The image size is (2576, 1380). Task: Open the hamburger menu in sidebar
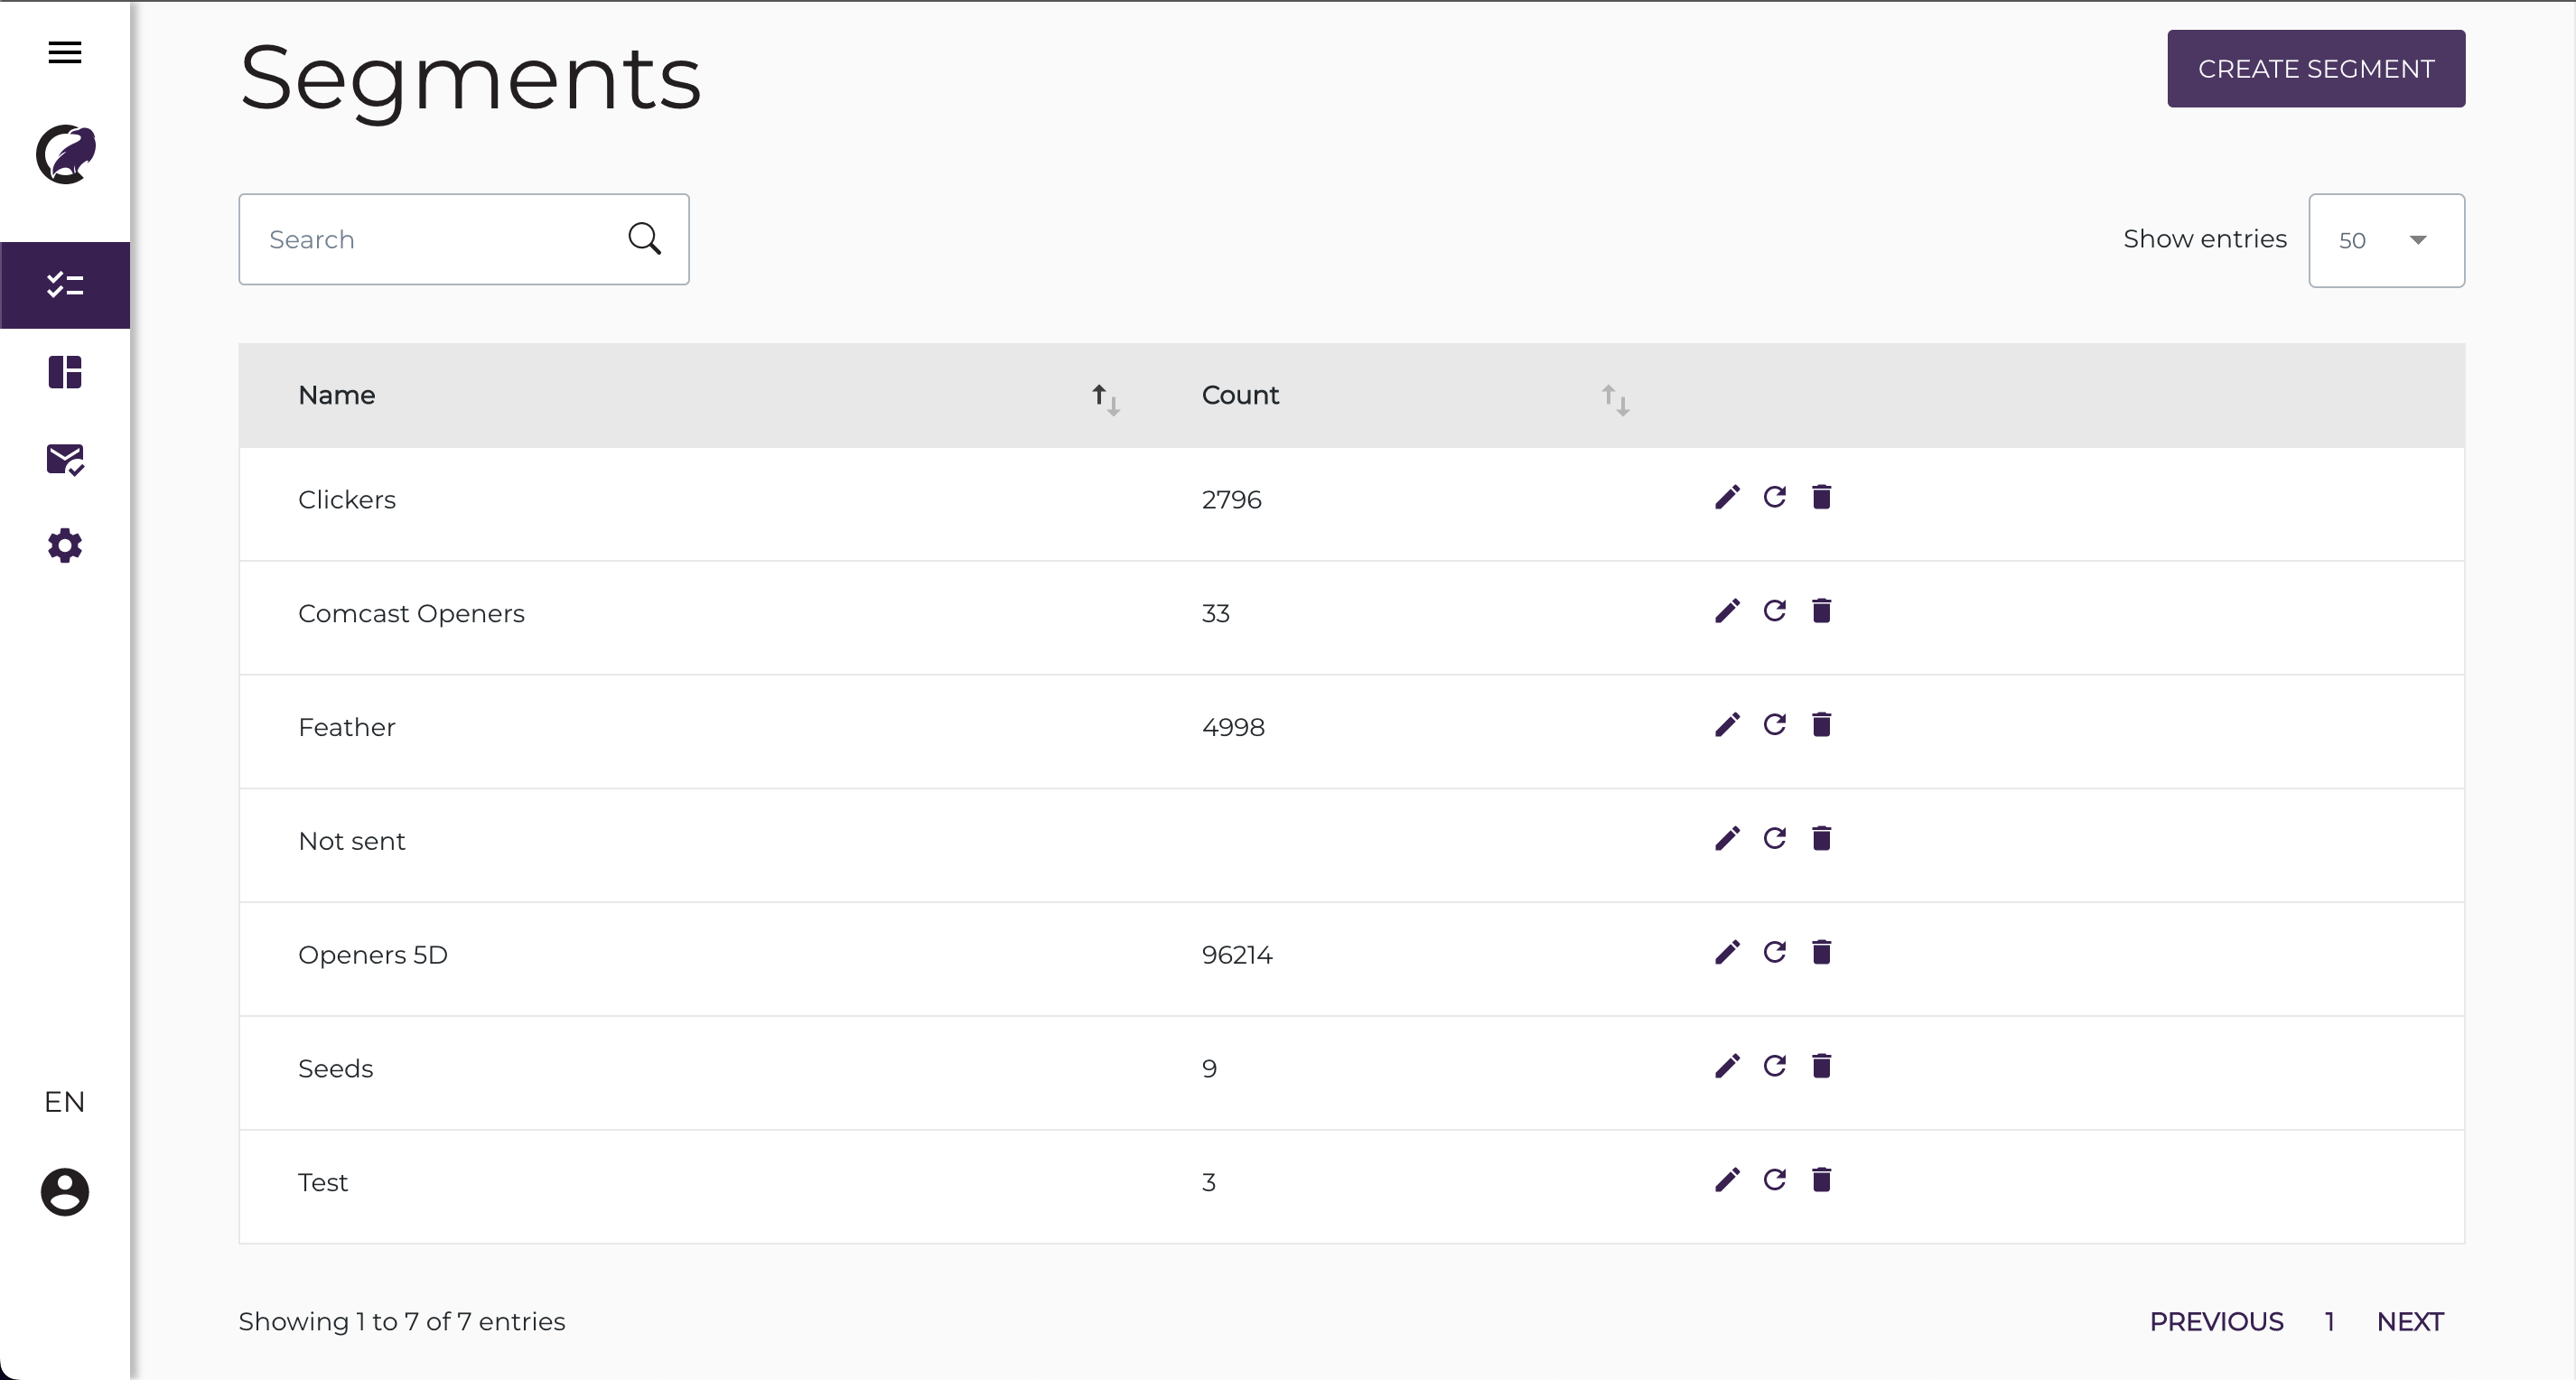point(65,52)
